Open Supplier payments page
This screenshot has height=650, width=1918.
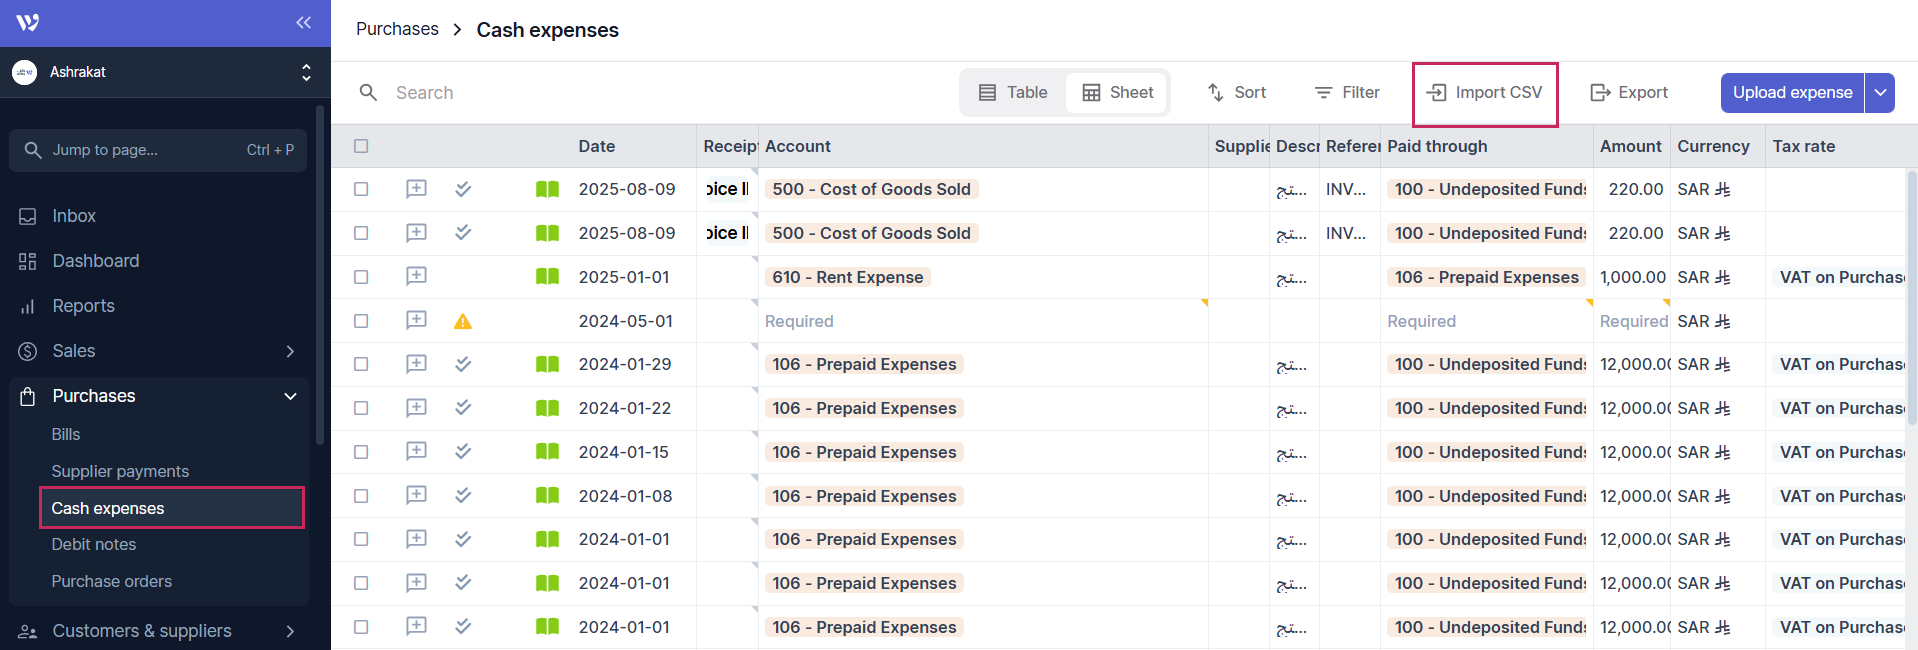click(120, 471)
